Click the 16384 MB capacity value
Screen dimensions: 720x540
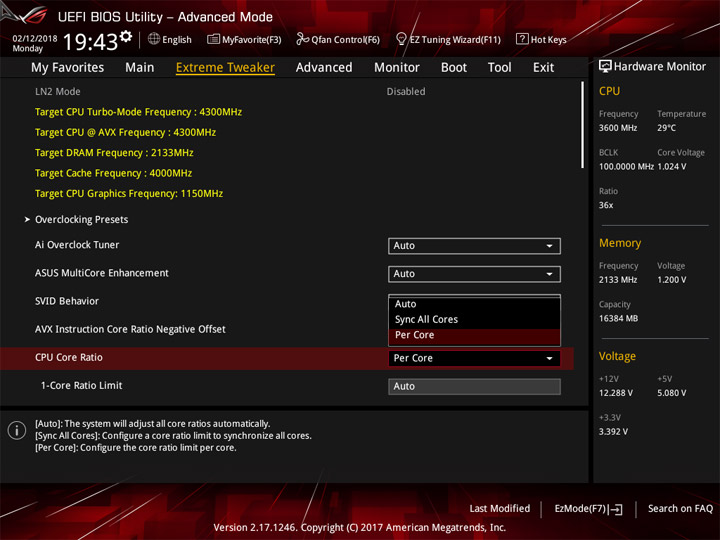618,319
